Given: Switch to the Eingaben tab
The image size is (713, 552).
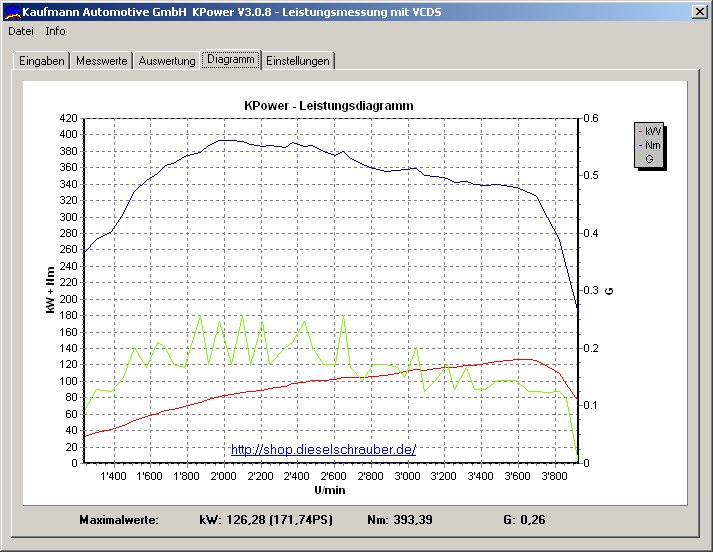Looking at the screenshot, I should [41, 60].
